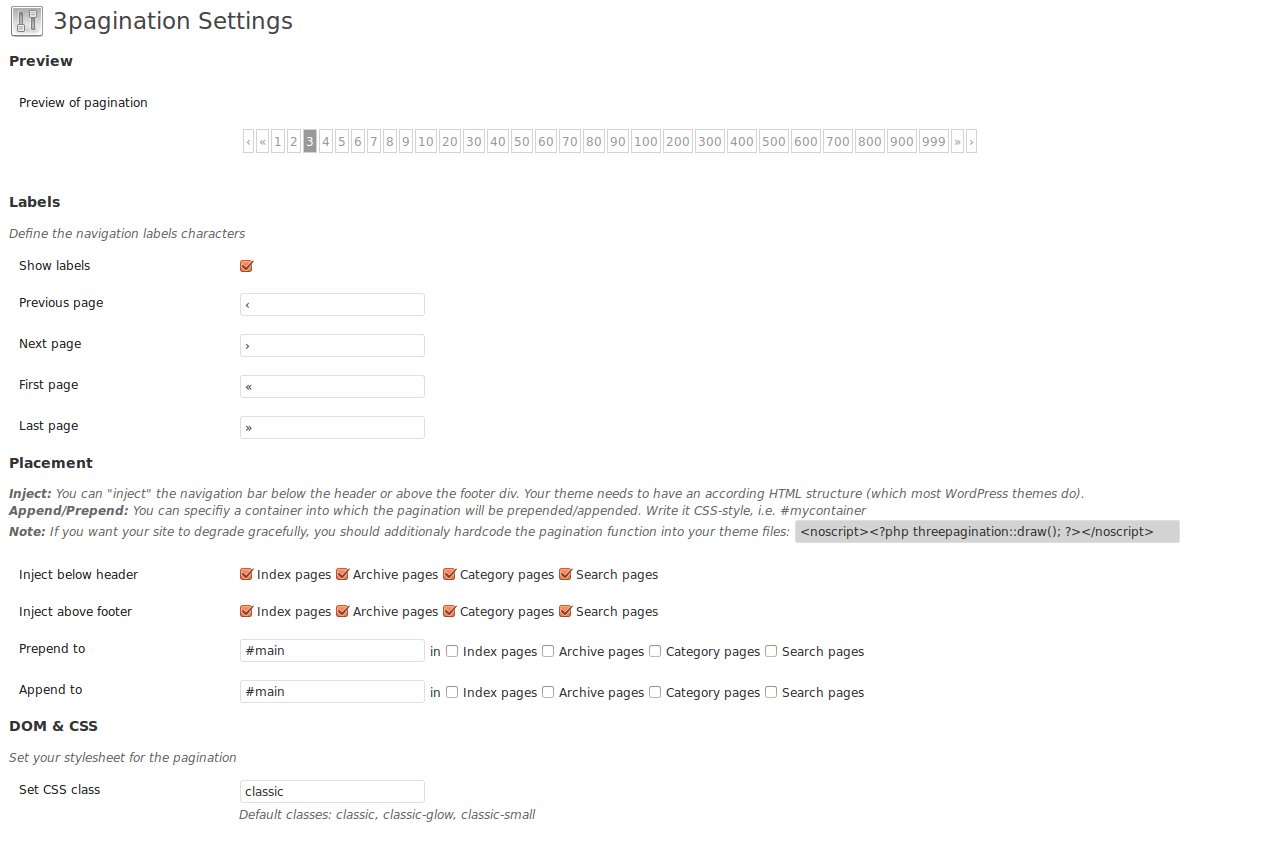Click the last page » arrow in preview
Viewport: 1269px width, 842px height.
pyautogui.click(x=957, y=142)
